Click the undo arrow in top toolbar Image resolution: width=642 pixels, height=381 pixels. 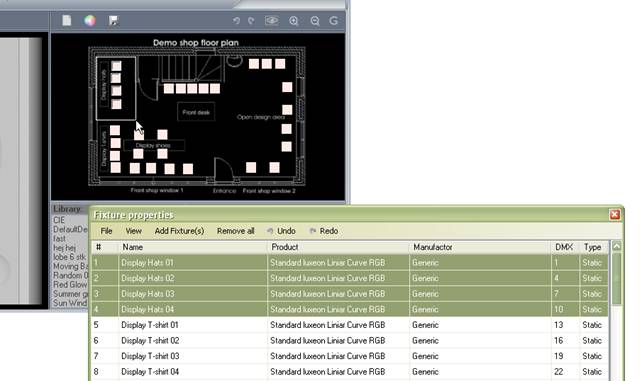click(236, 20)
